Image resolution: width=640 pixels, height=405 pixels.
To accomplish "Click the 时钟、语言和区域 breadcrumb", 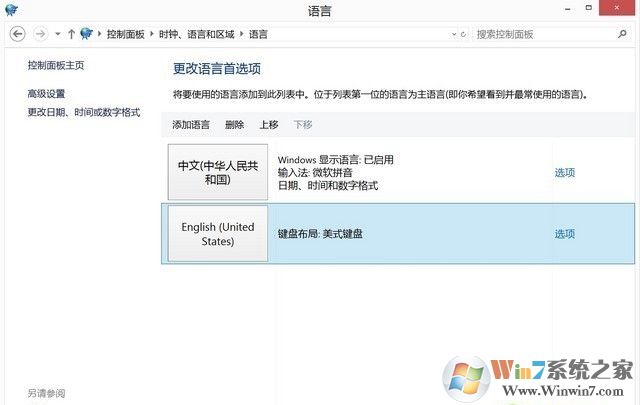I will coord(197,34).
